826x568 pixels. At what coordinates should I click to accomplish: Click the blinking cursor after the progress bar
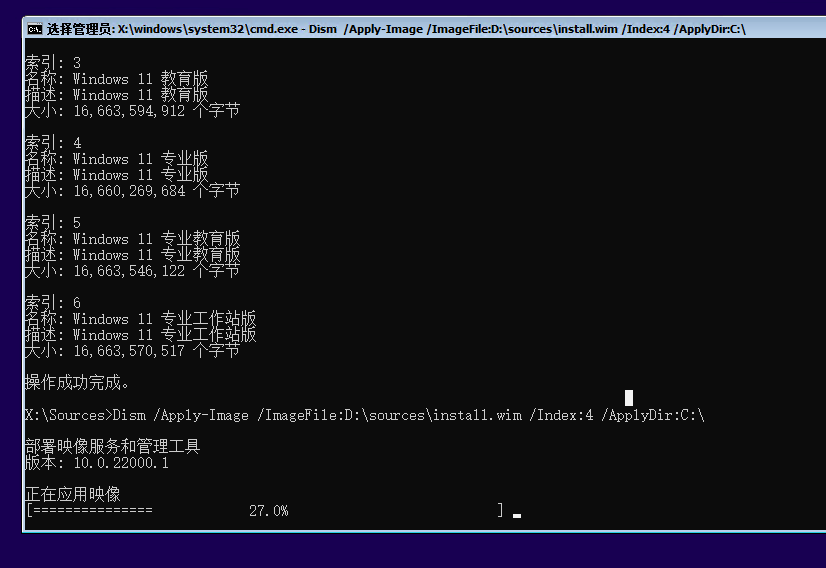click(x=517, y=515)
